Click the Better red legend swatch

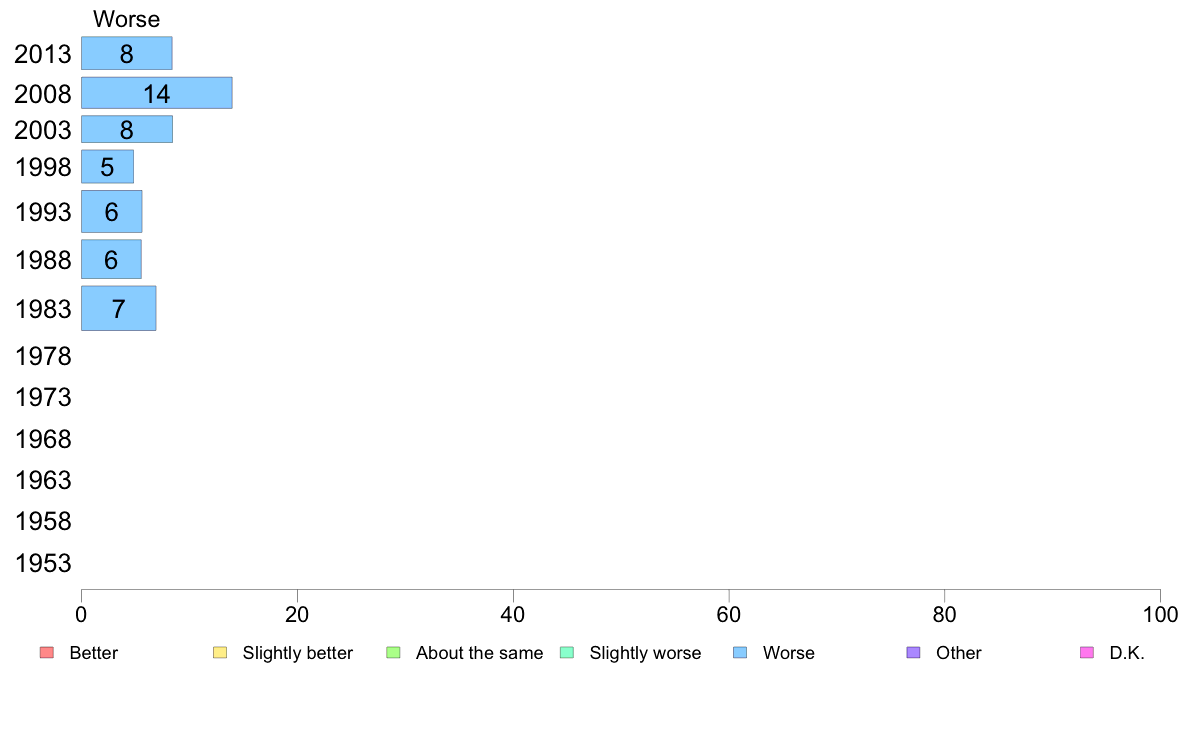click(47, 653)
